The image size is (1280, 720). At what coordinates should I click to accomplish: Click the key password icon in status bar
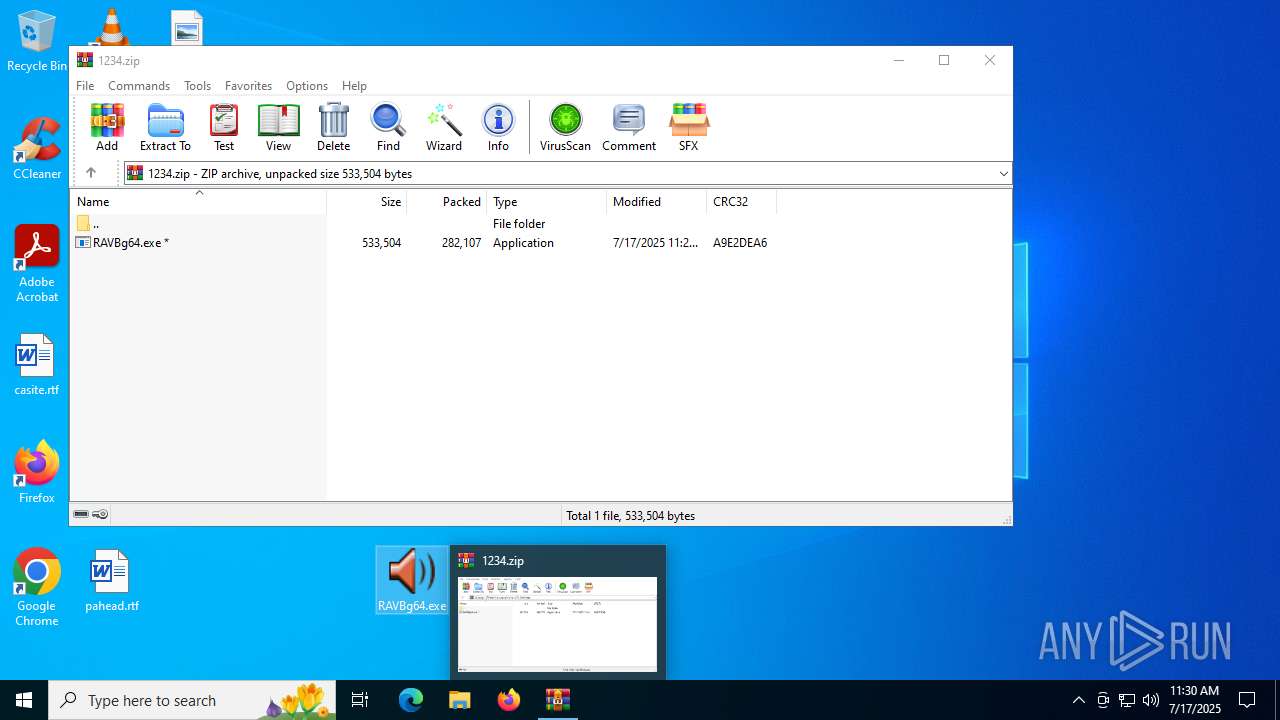(x=100, y=514)
